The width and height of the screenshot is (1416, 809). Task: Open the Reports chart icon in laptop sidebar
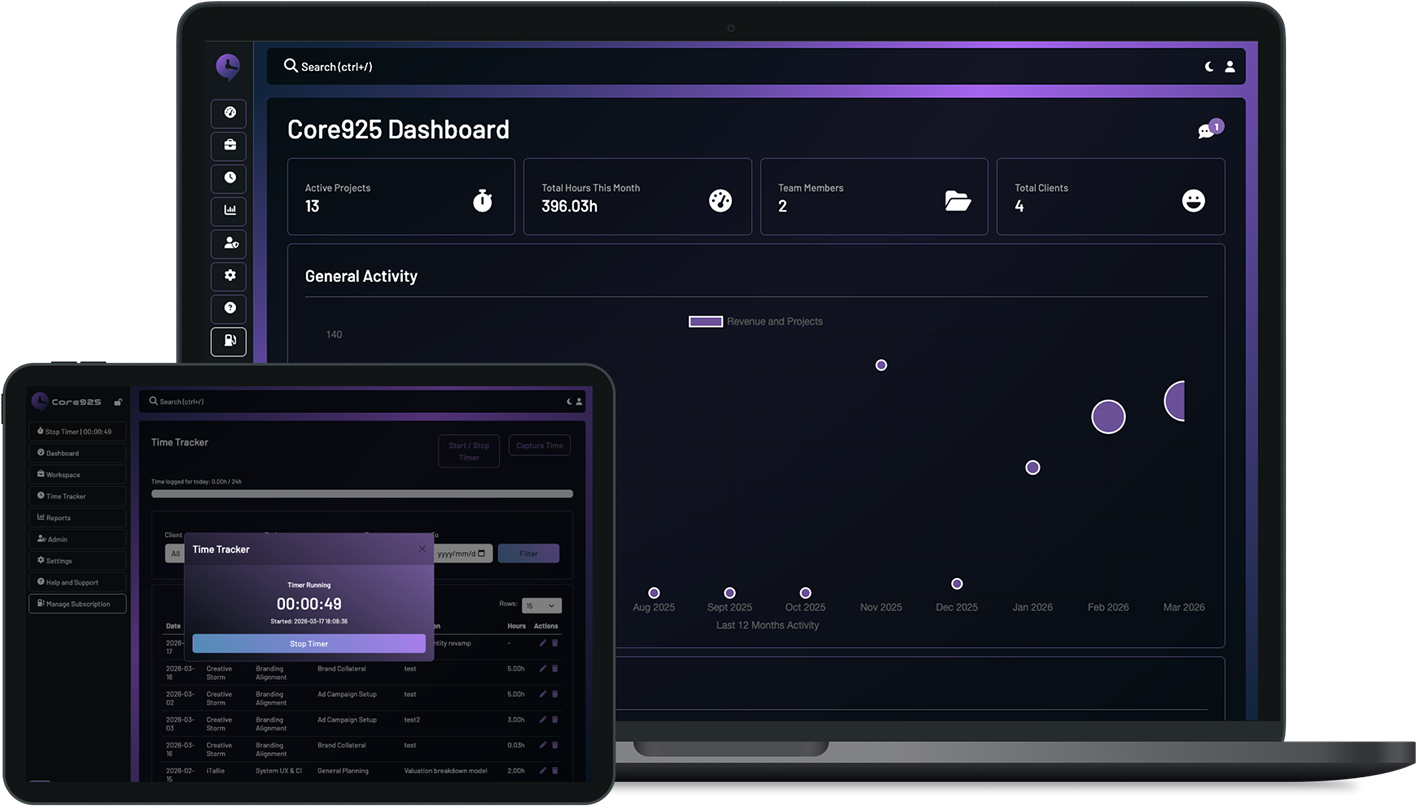click(229, 210)
